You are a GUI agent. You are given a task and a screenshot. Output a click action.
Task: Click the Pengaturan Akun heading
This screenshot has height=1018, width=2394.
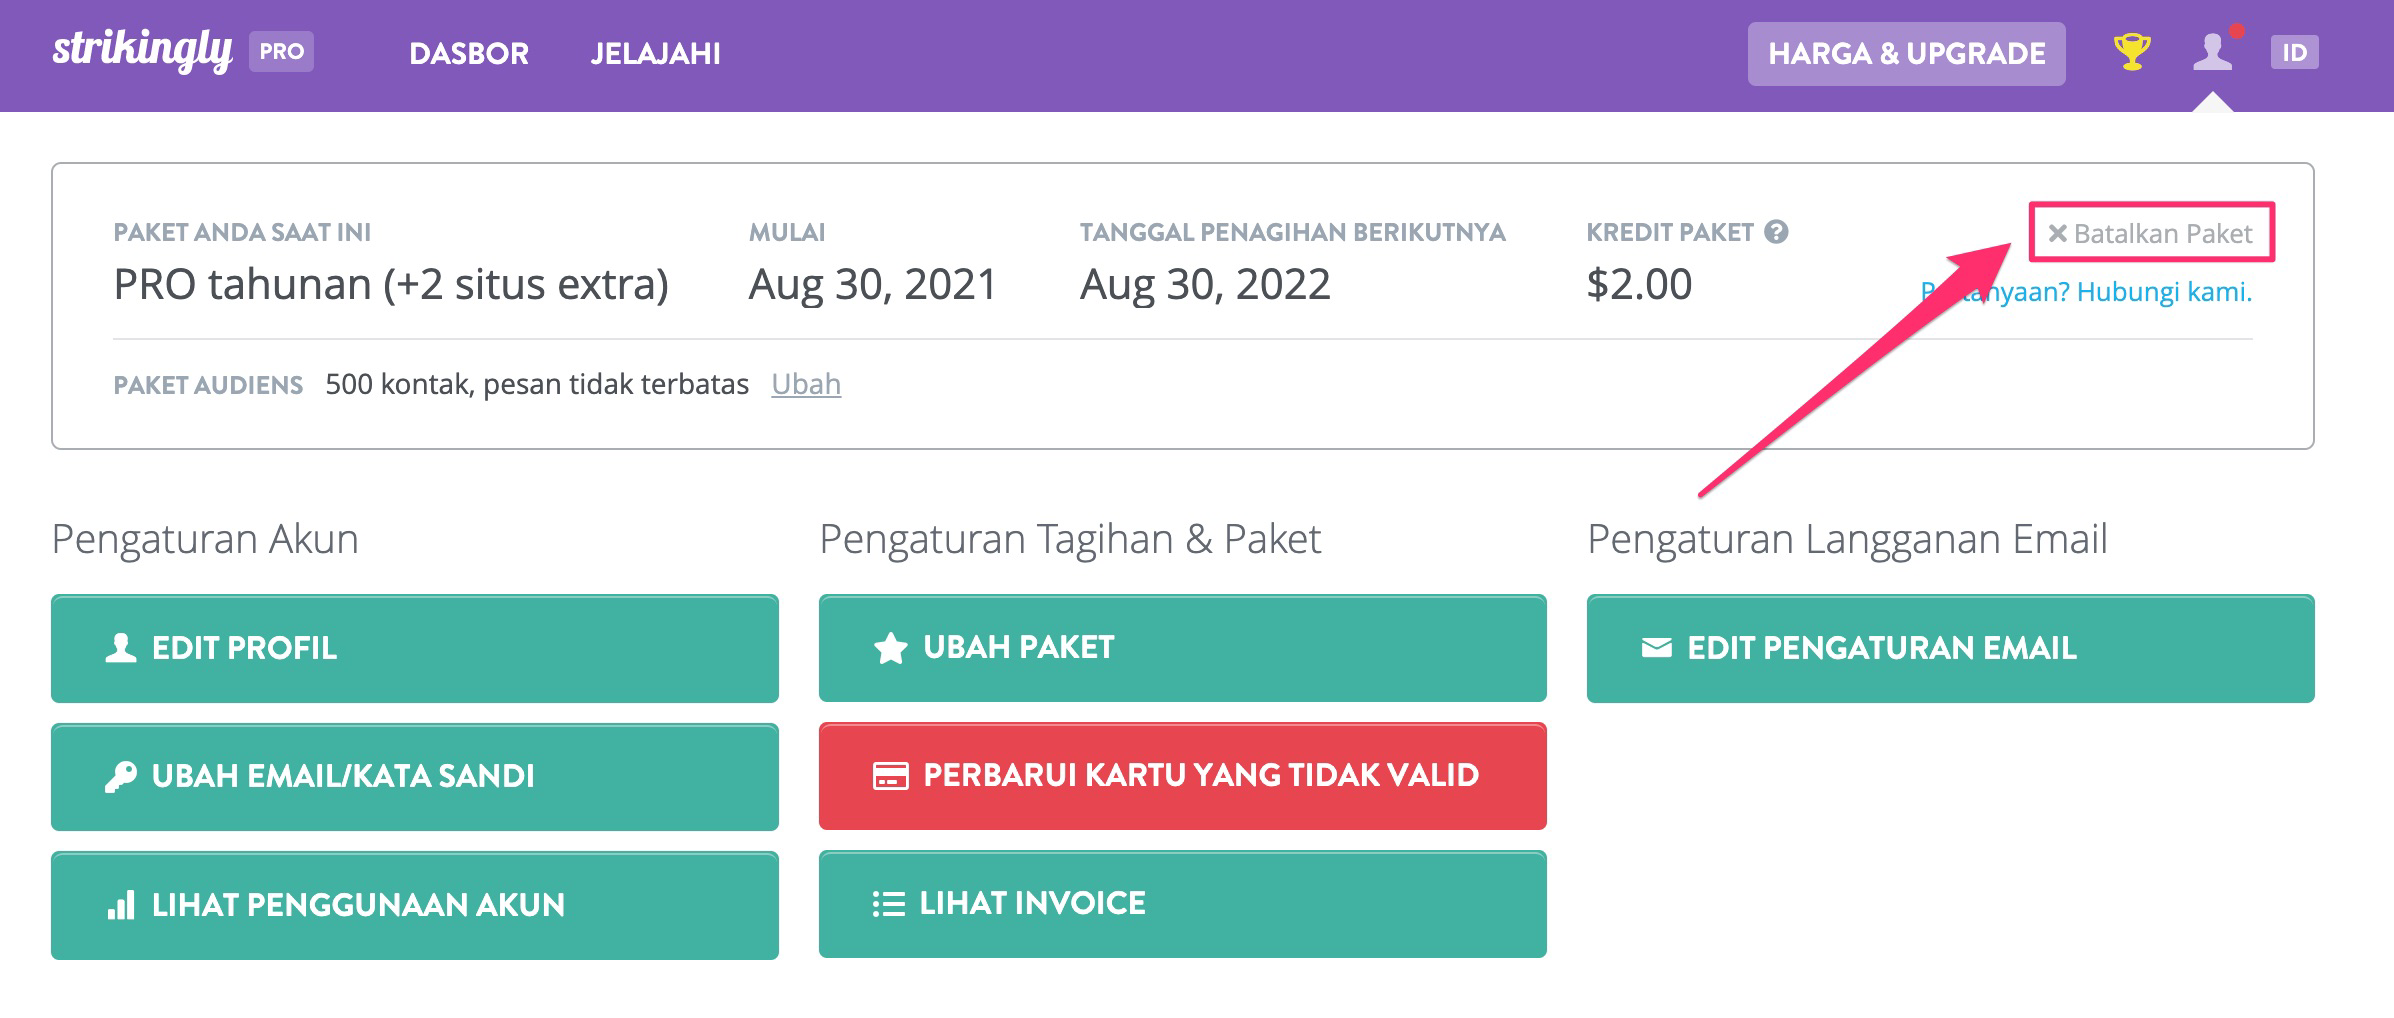(205, 540)
